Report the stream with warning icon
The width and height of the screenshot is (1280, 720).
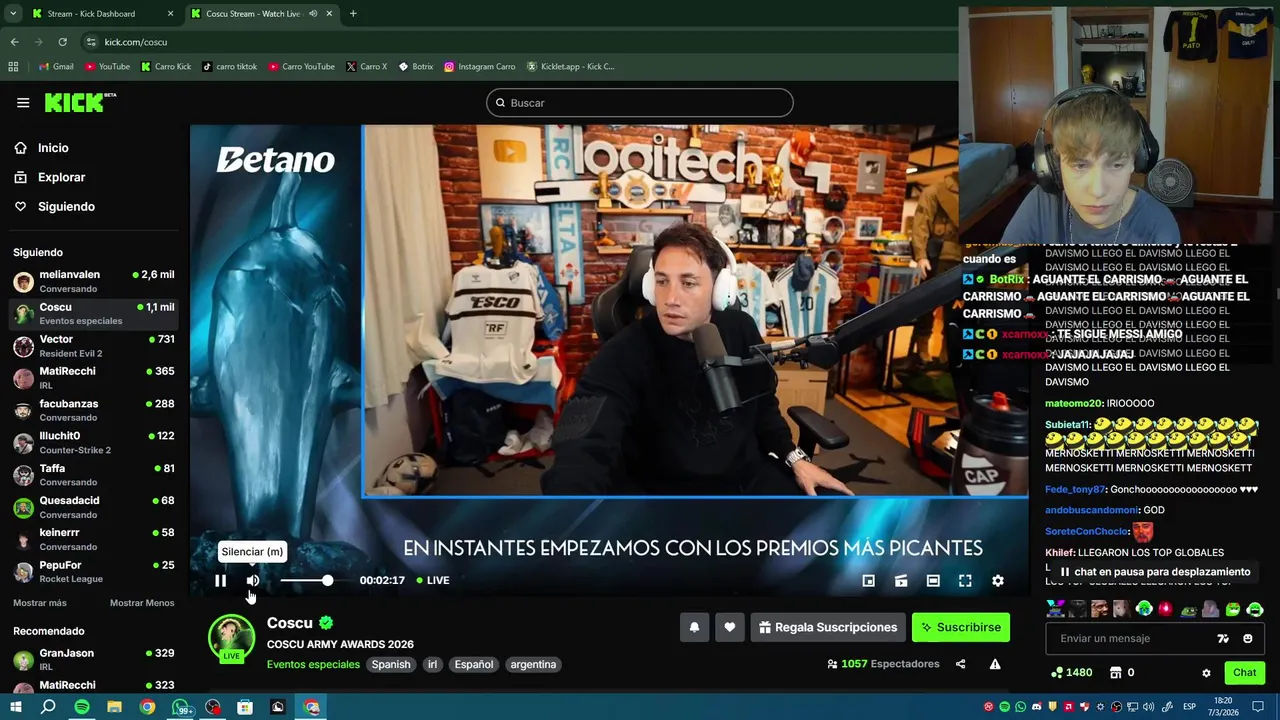(995, 664)
